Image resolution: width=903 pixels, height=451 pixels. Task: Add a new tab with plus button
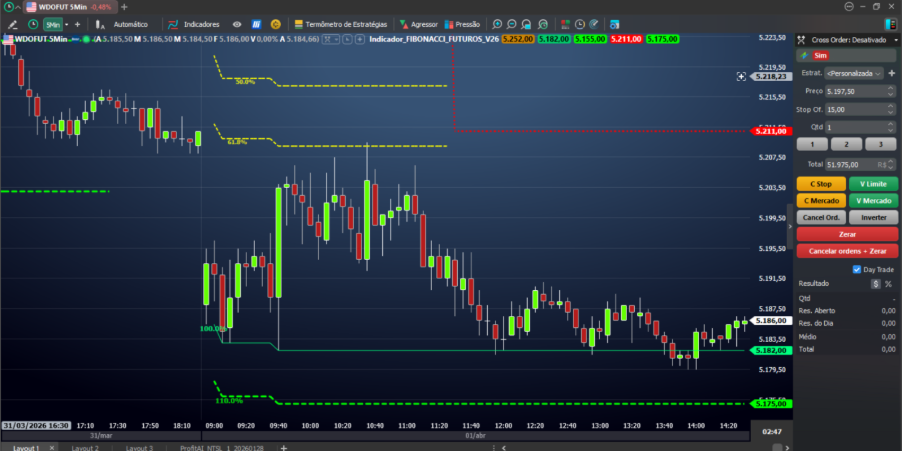(x=124, y=7)
